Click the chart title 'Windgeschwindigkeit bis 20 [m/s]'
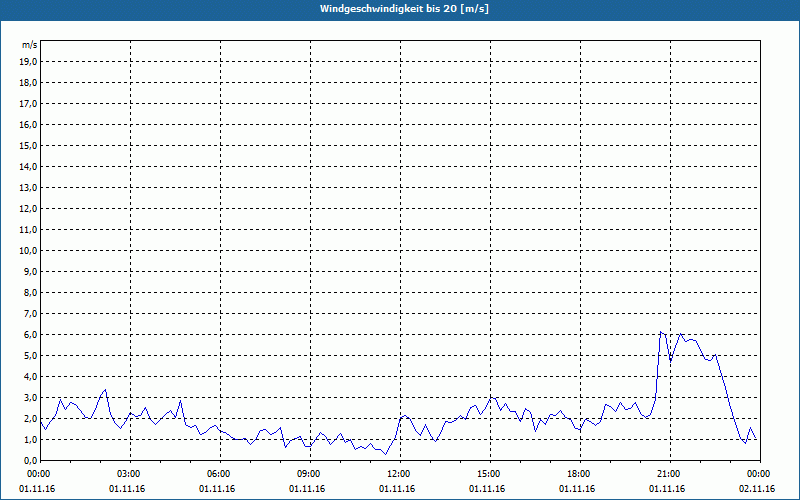Image resolution: width=800 pixels, height=500 pixels. [x=404, y=9]
